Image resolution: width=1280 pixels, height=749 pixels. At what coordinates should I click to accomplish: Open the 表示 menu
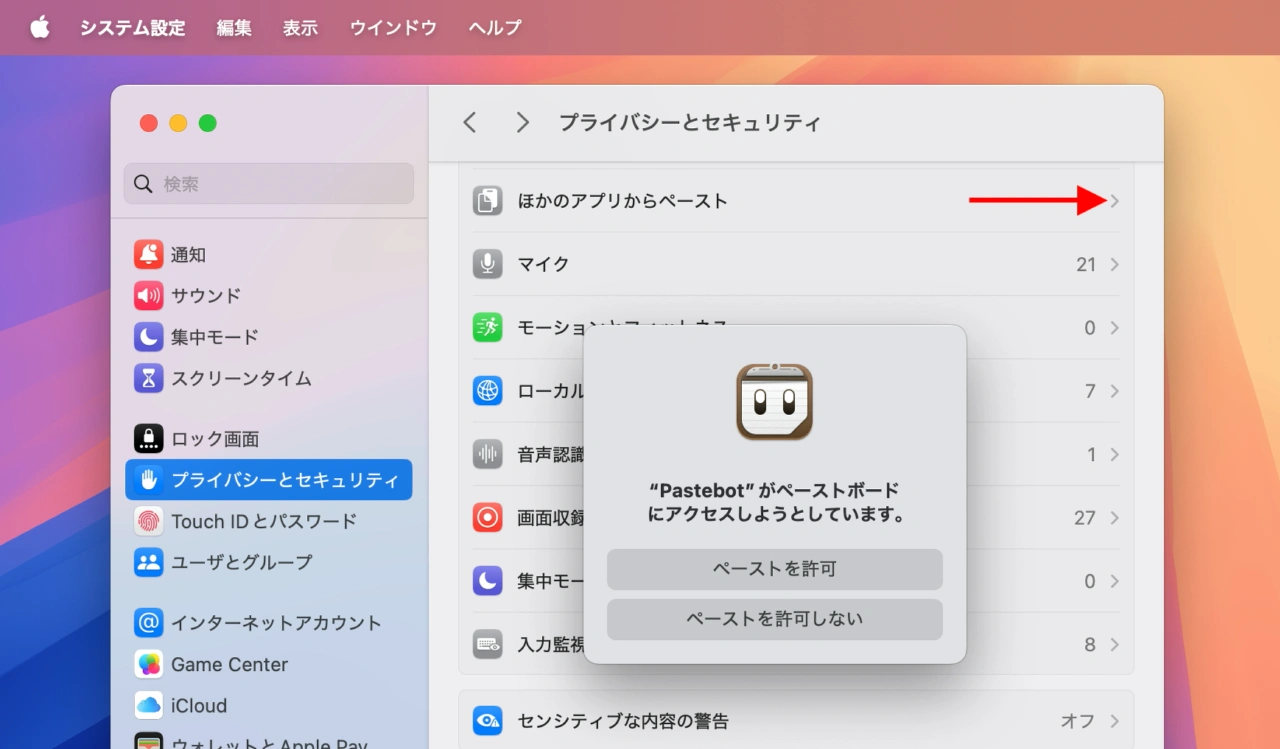pos(300,28)
